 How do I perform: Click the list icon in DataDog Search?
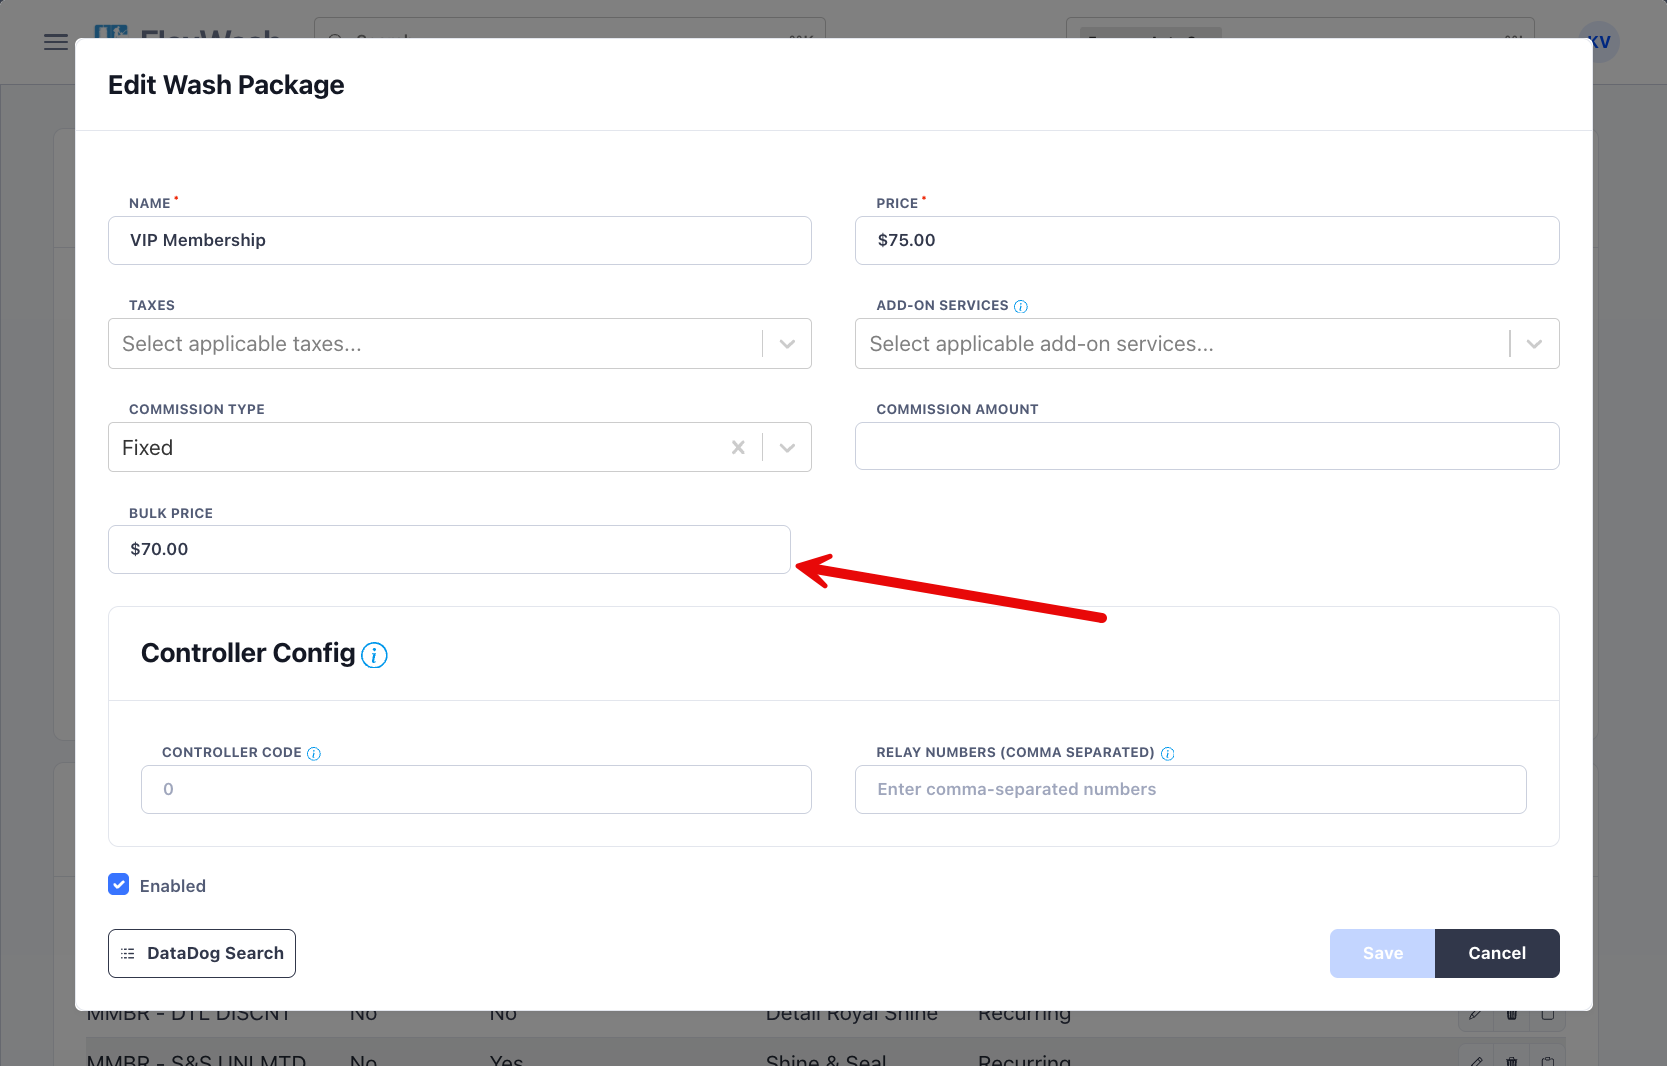[128, 954]
